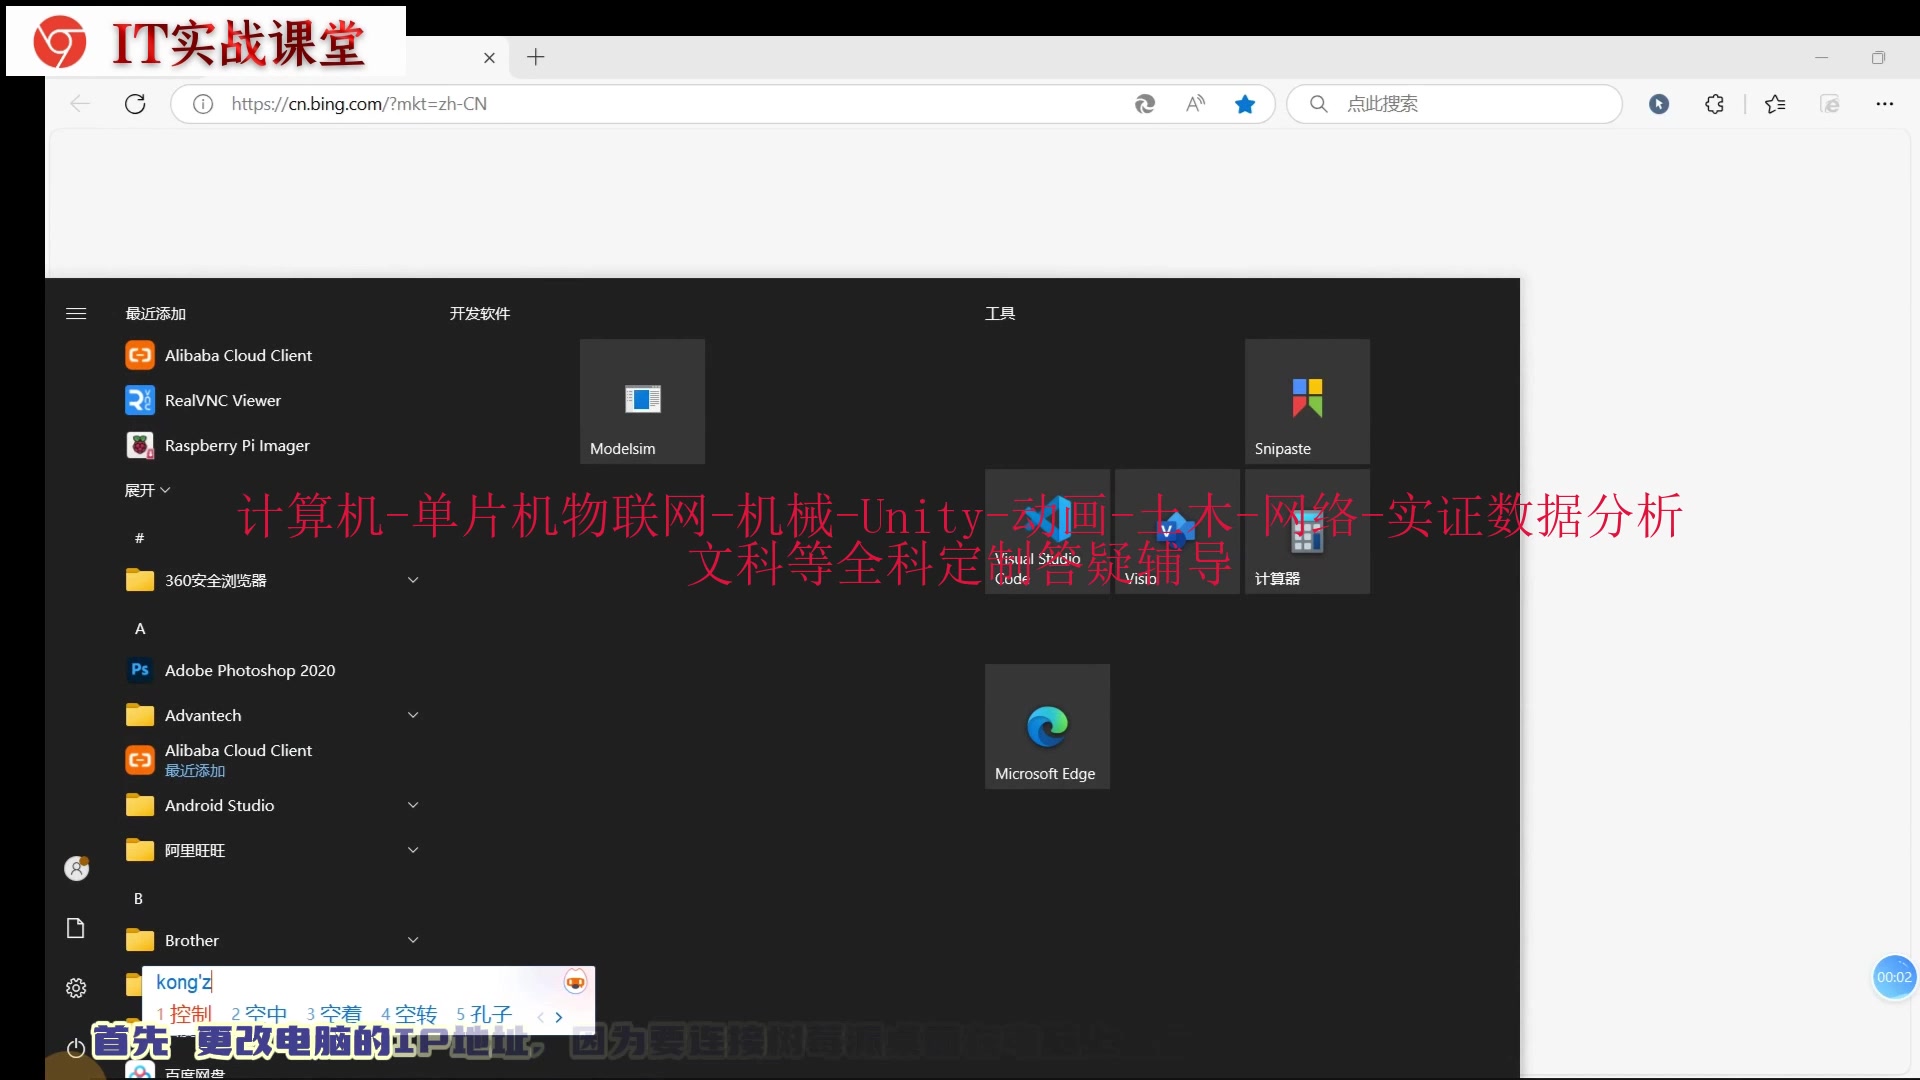
Task: Expand the 阿里旺旺 folder chevron
Action: click(413, 850)
